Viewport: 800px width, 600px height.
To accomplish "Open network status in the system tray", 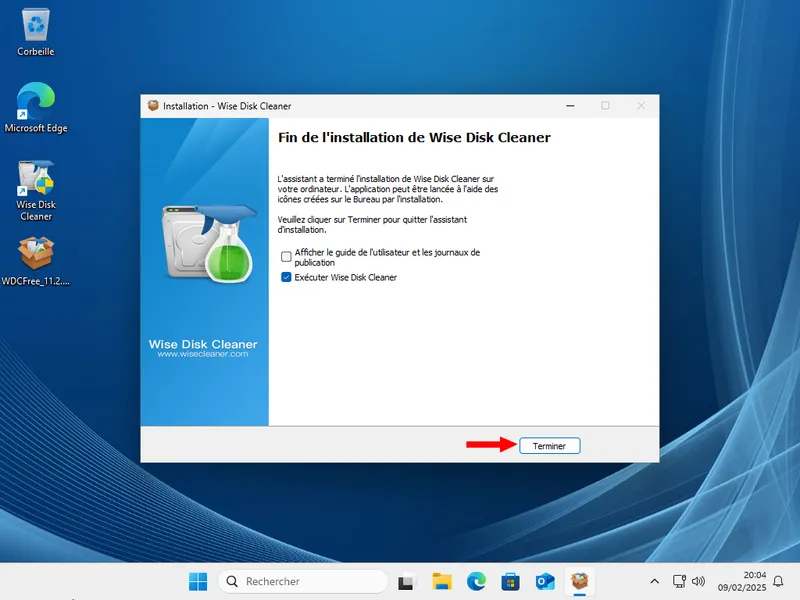I will [x=679, y=581].
